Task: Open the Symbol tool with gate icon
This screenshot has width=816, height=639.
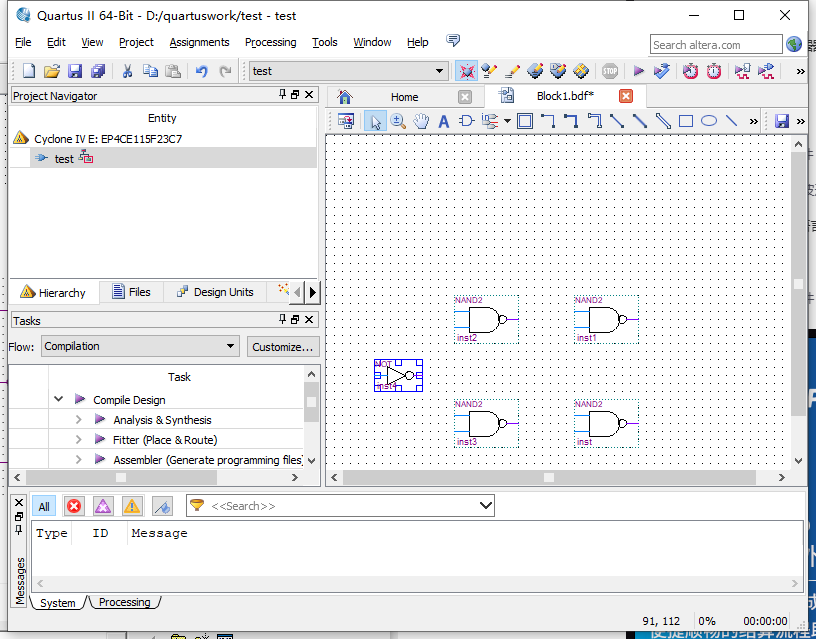Action: click(x=466, y=121)
